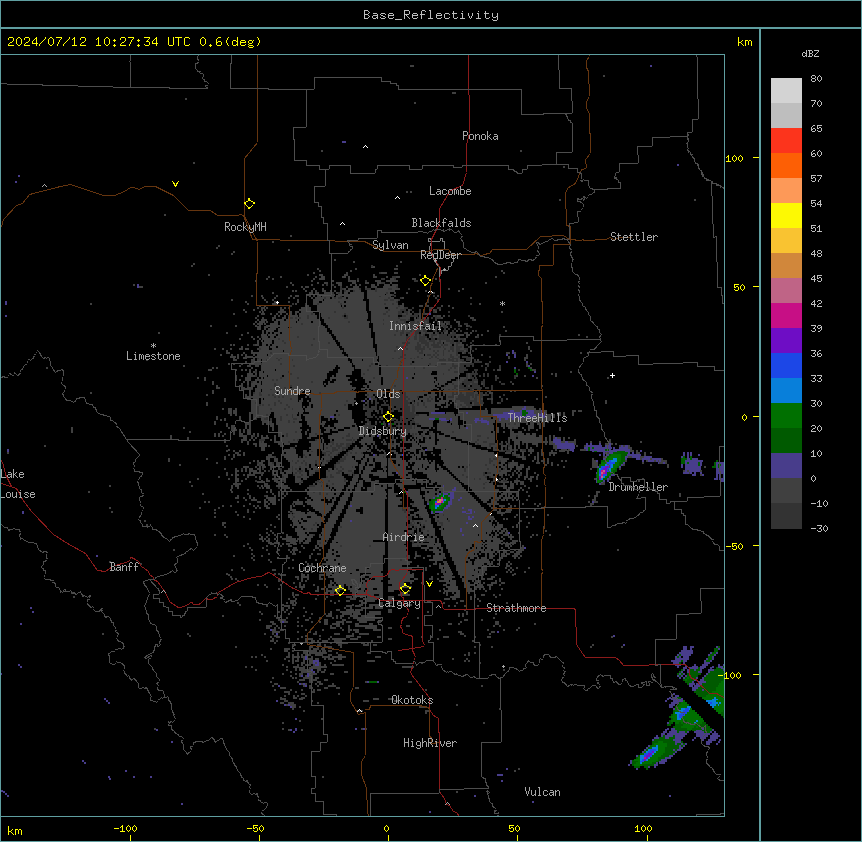Image resolution: width=862 pixels, height=842 pixels.
Task: Click the RockyMH label
Action: 245,227
